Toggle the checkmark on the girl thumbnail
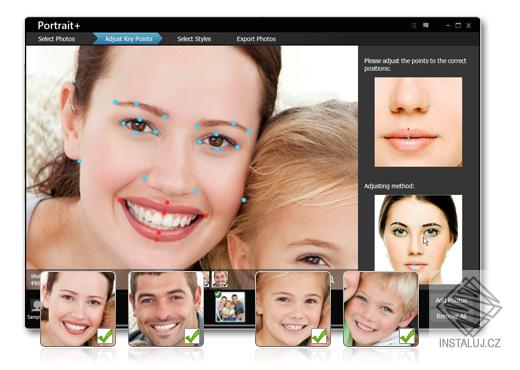Screen dimensions: 520x370 319,336
